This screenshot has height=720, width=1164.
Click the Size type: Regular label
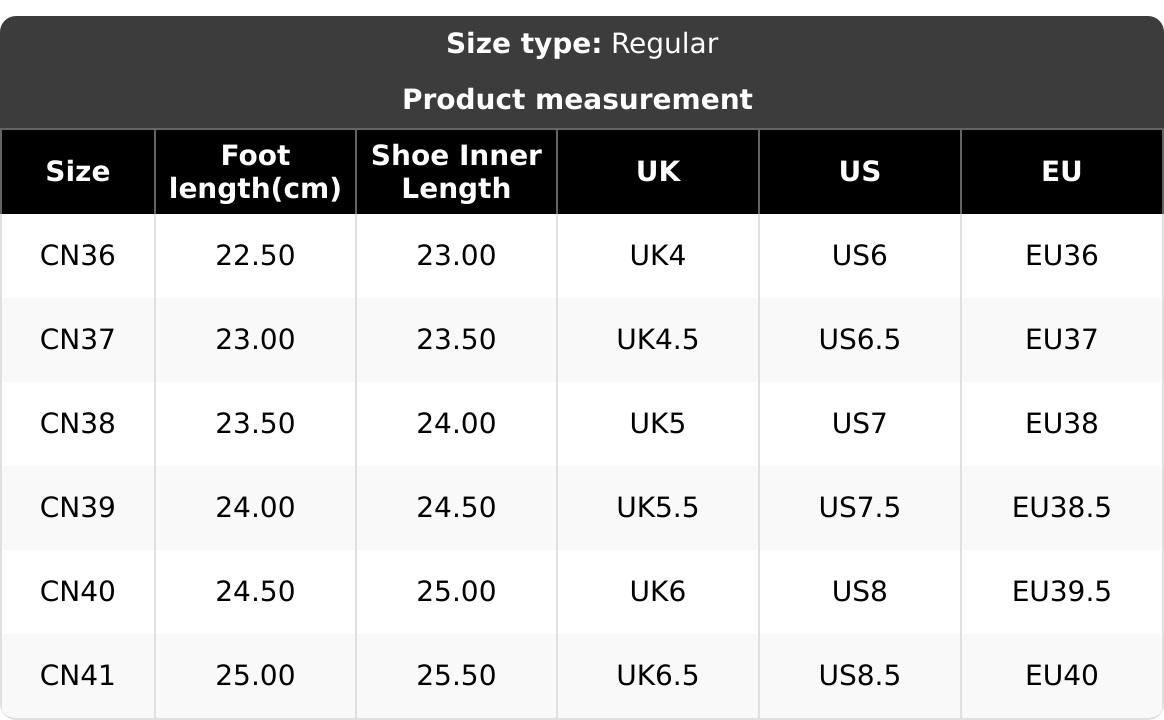pyautogui.click(x=581, y=44)
